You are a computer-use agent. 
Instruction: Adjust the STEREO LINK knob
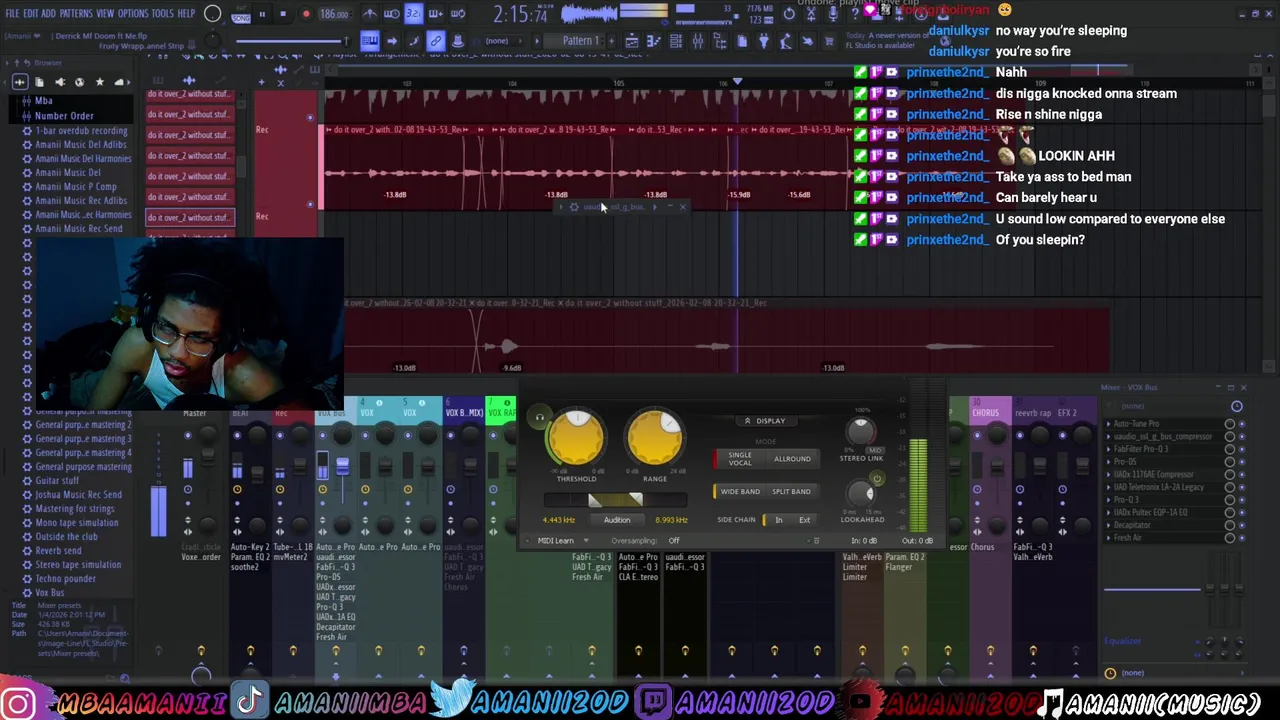click(860, 431)
